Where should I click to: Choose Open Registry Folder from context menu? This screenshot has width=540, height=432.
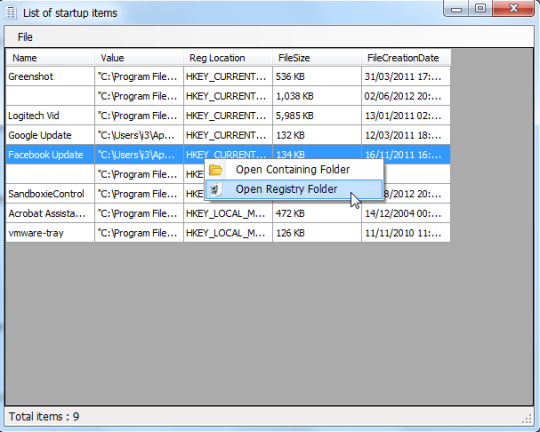click(x=294, y=189)
